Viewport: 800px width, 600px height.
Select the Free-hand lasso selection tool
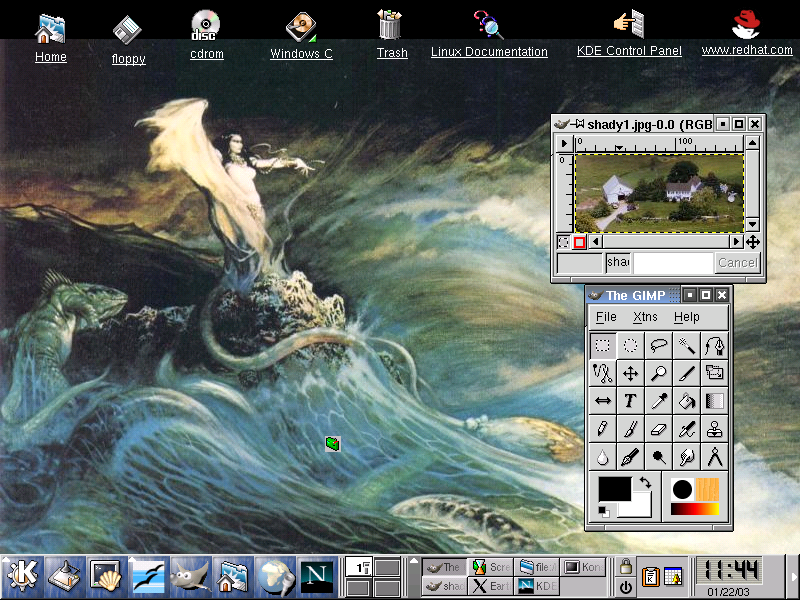tap(659, 345)
